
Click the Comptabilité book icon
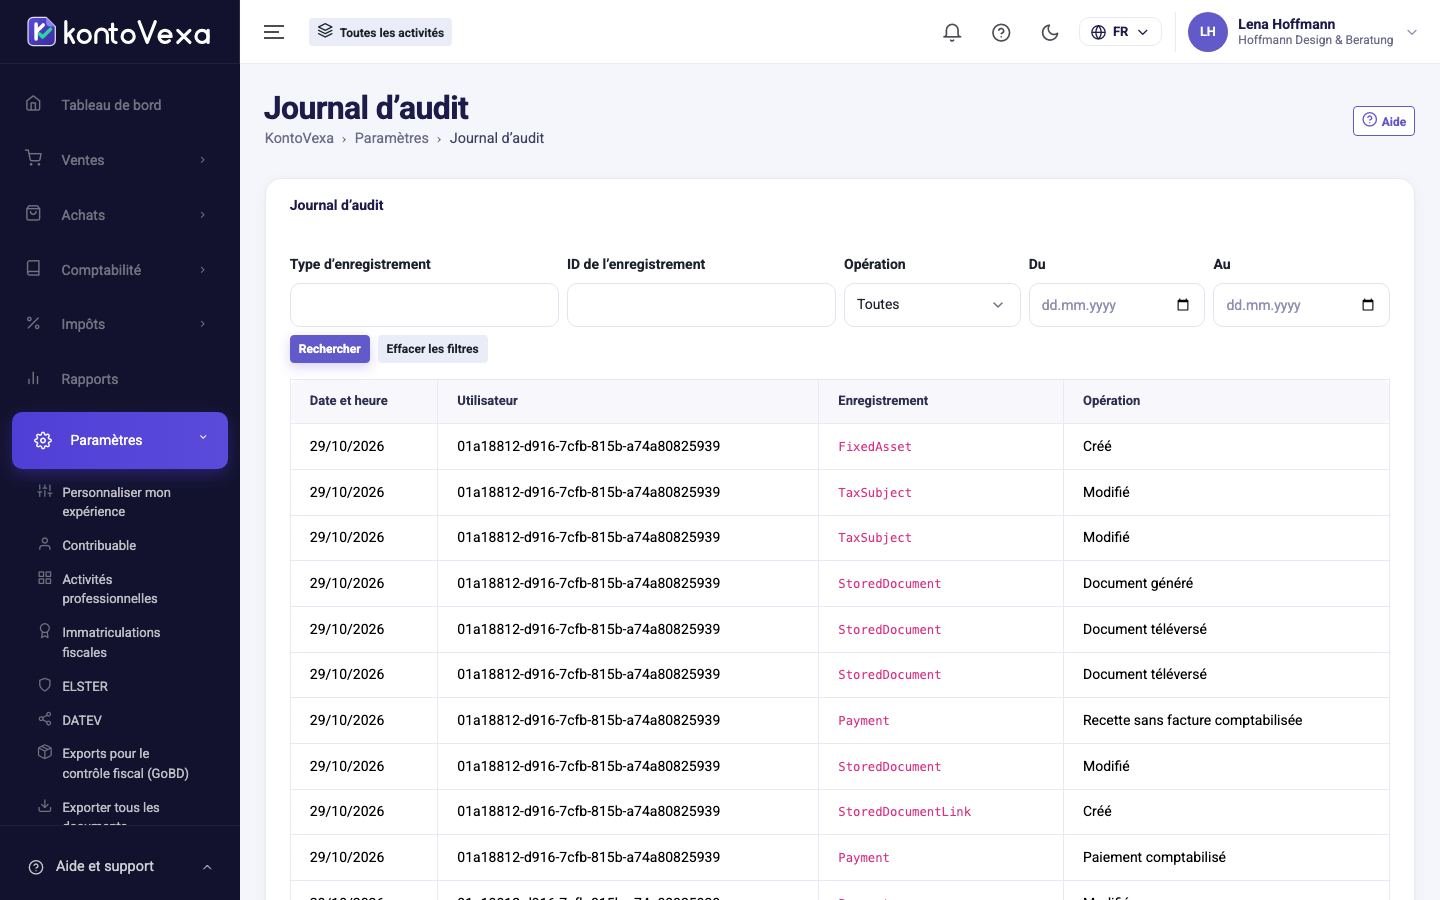coord(33,269)
